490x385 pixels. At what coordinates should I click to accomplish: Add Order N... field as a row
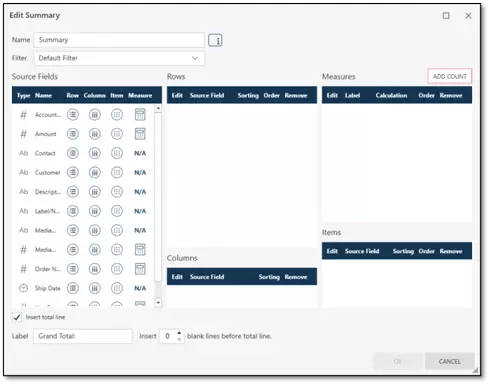tap(73, 269)
